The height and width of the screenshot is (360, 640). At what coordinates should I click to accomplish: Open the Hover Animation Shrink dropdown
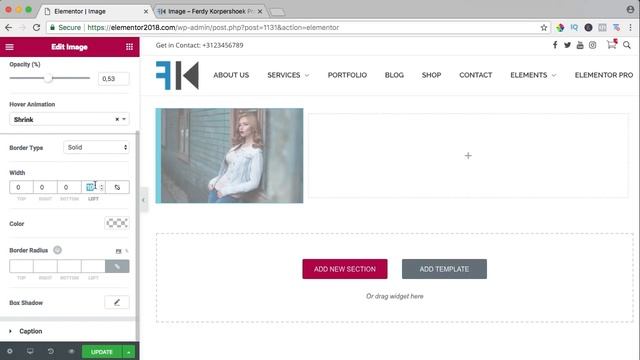point(69,119)
